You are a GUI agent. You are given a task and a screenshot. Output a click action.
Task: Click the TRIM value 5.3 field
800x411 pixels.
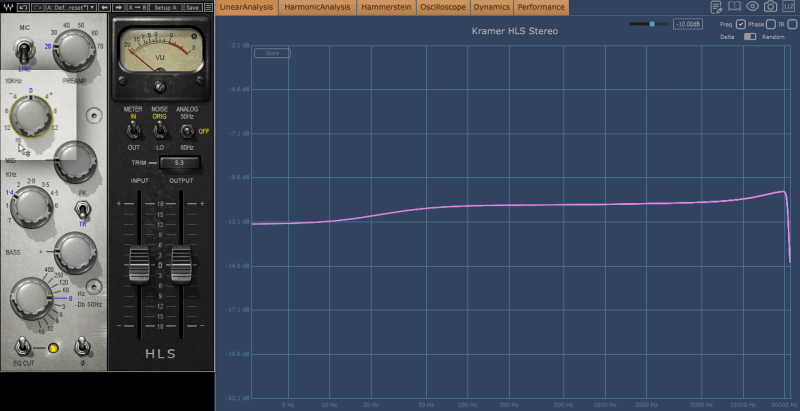point(180,163)
